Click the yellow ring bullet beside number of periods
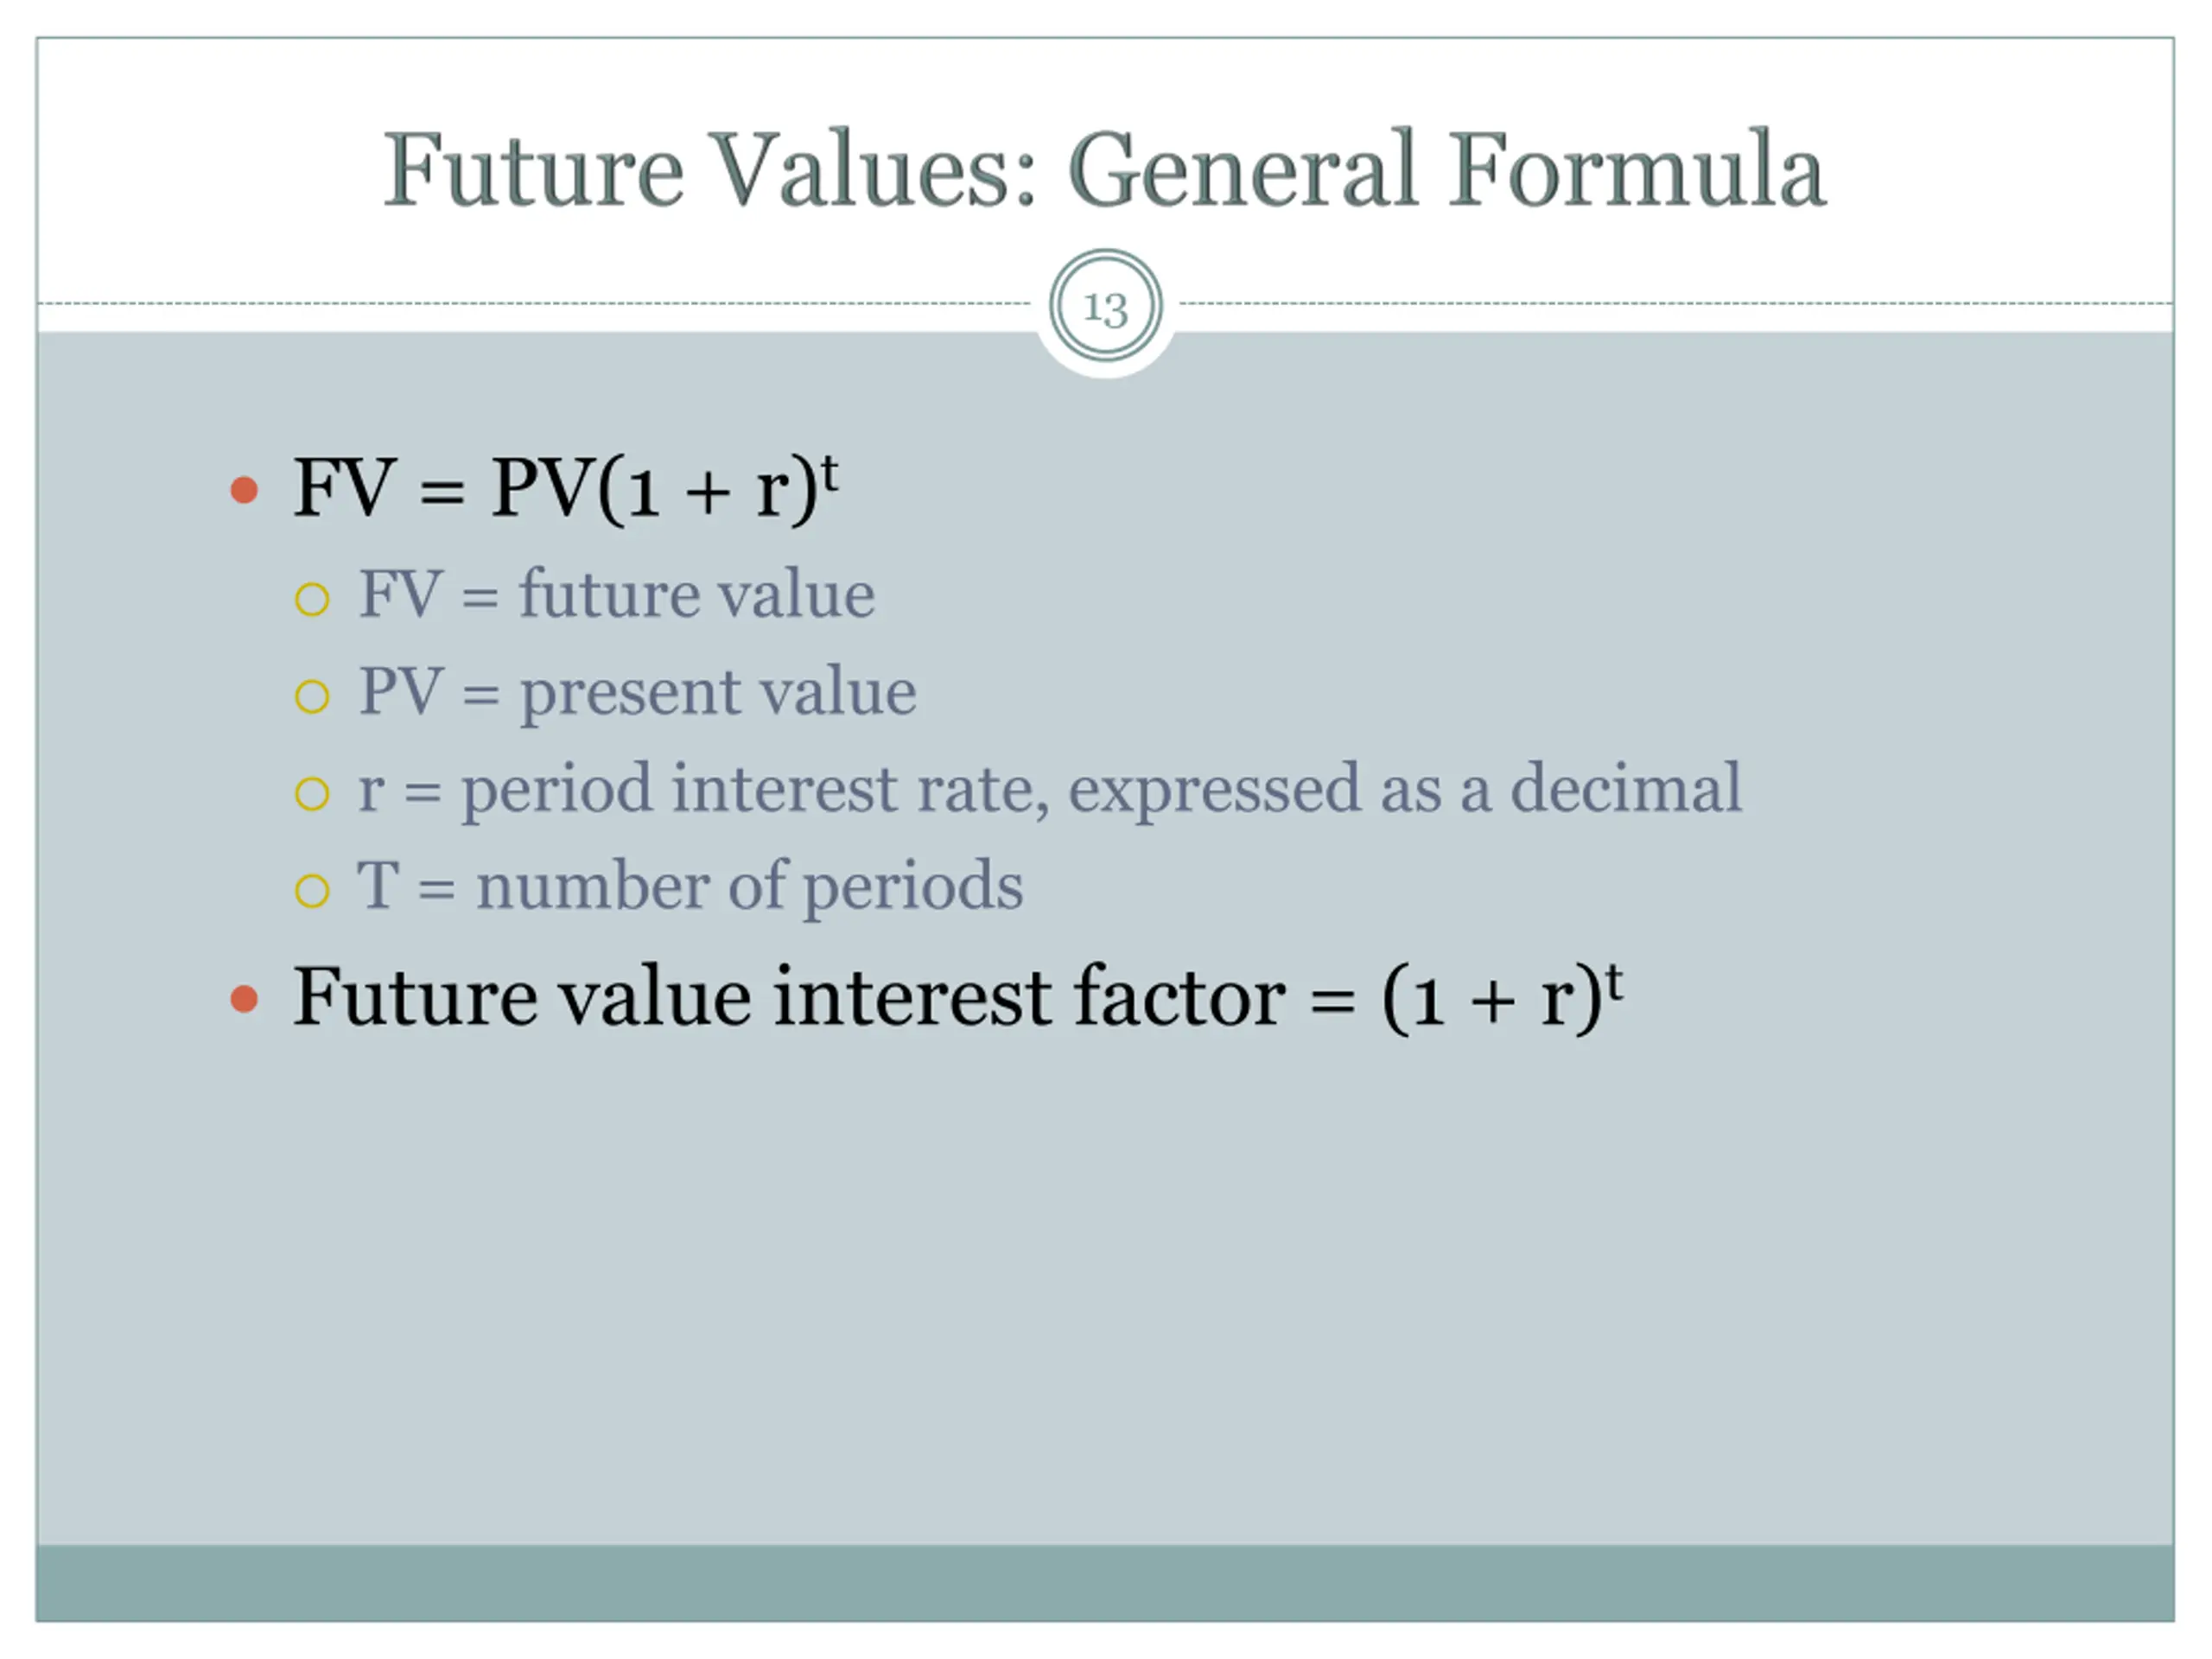Viewport: 2212px width, 1659px height. pos(312,890)
